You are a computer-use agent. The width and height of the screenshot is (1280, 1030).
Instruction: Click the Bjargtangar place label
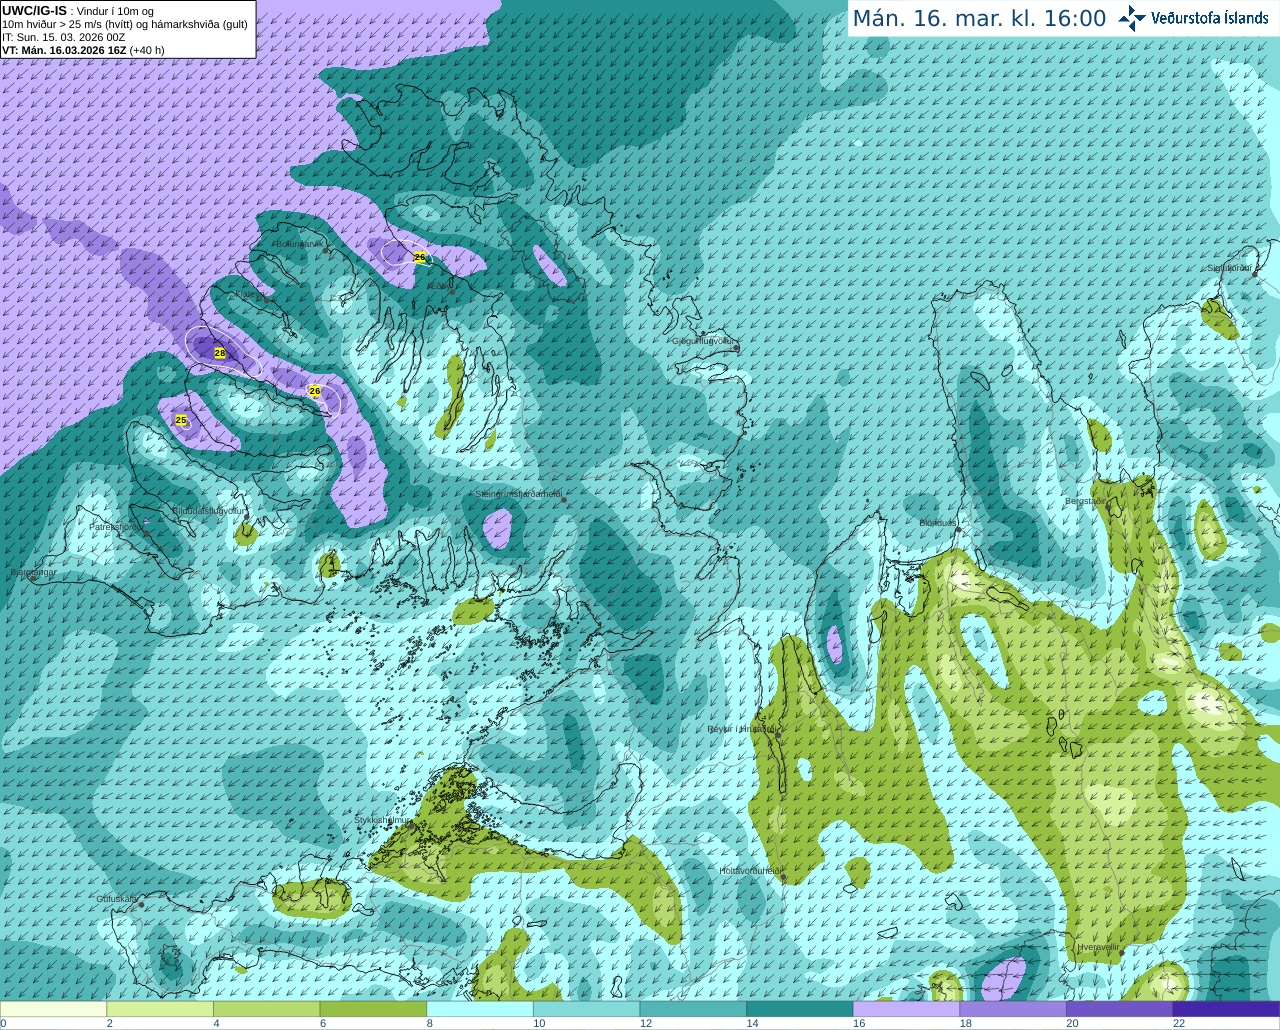point(33,572)
